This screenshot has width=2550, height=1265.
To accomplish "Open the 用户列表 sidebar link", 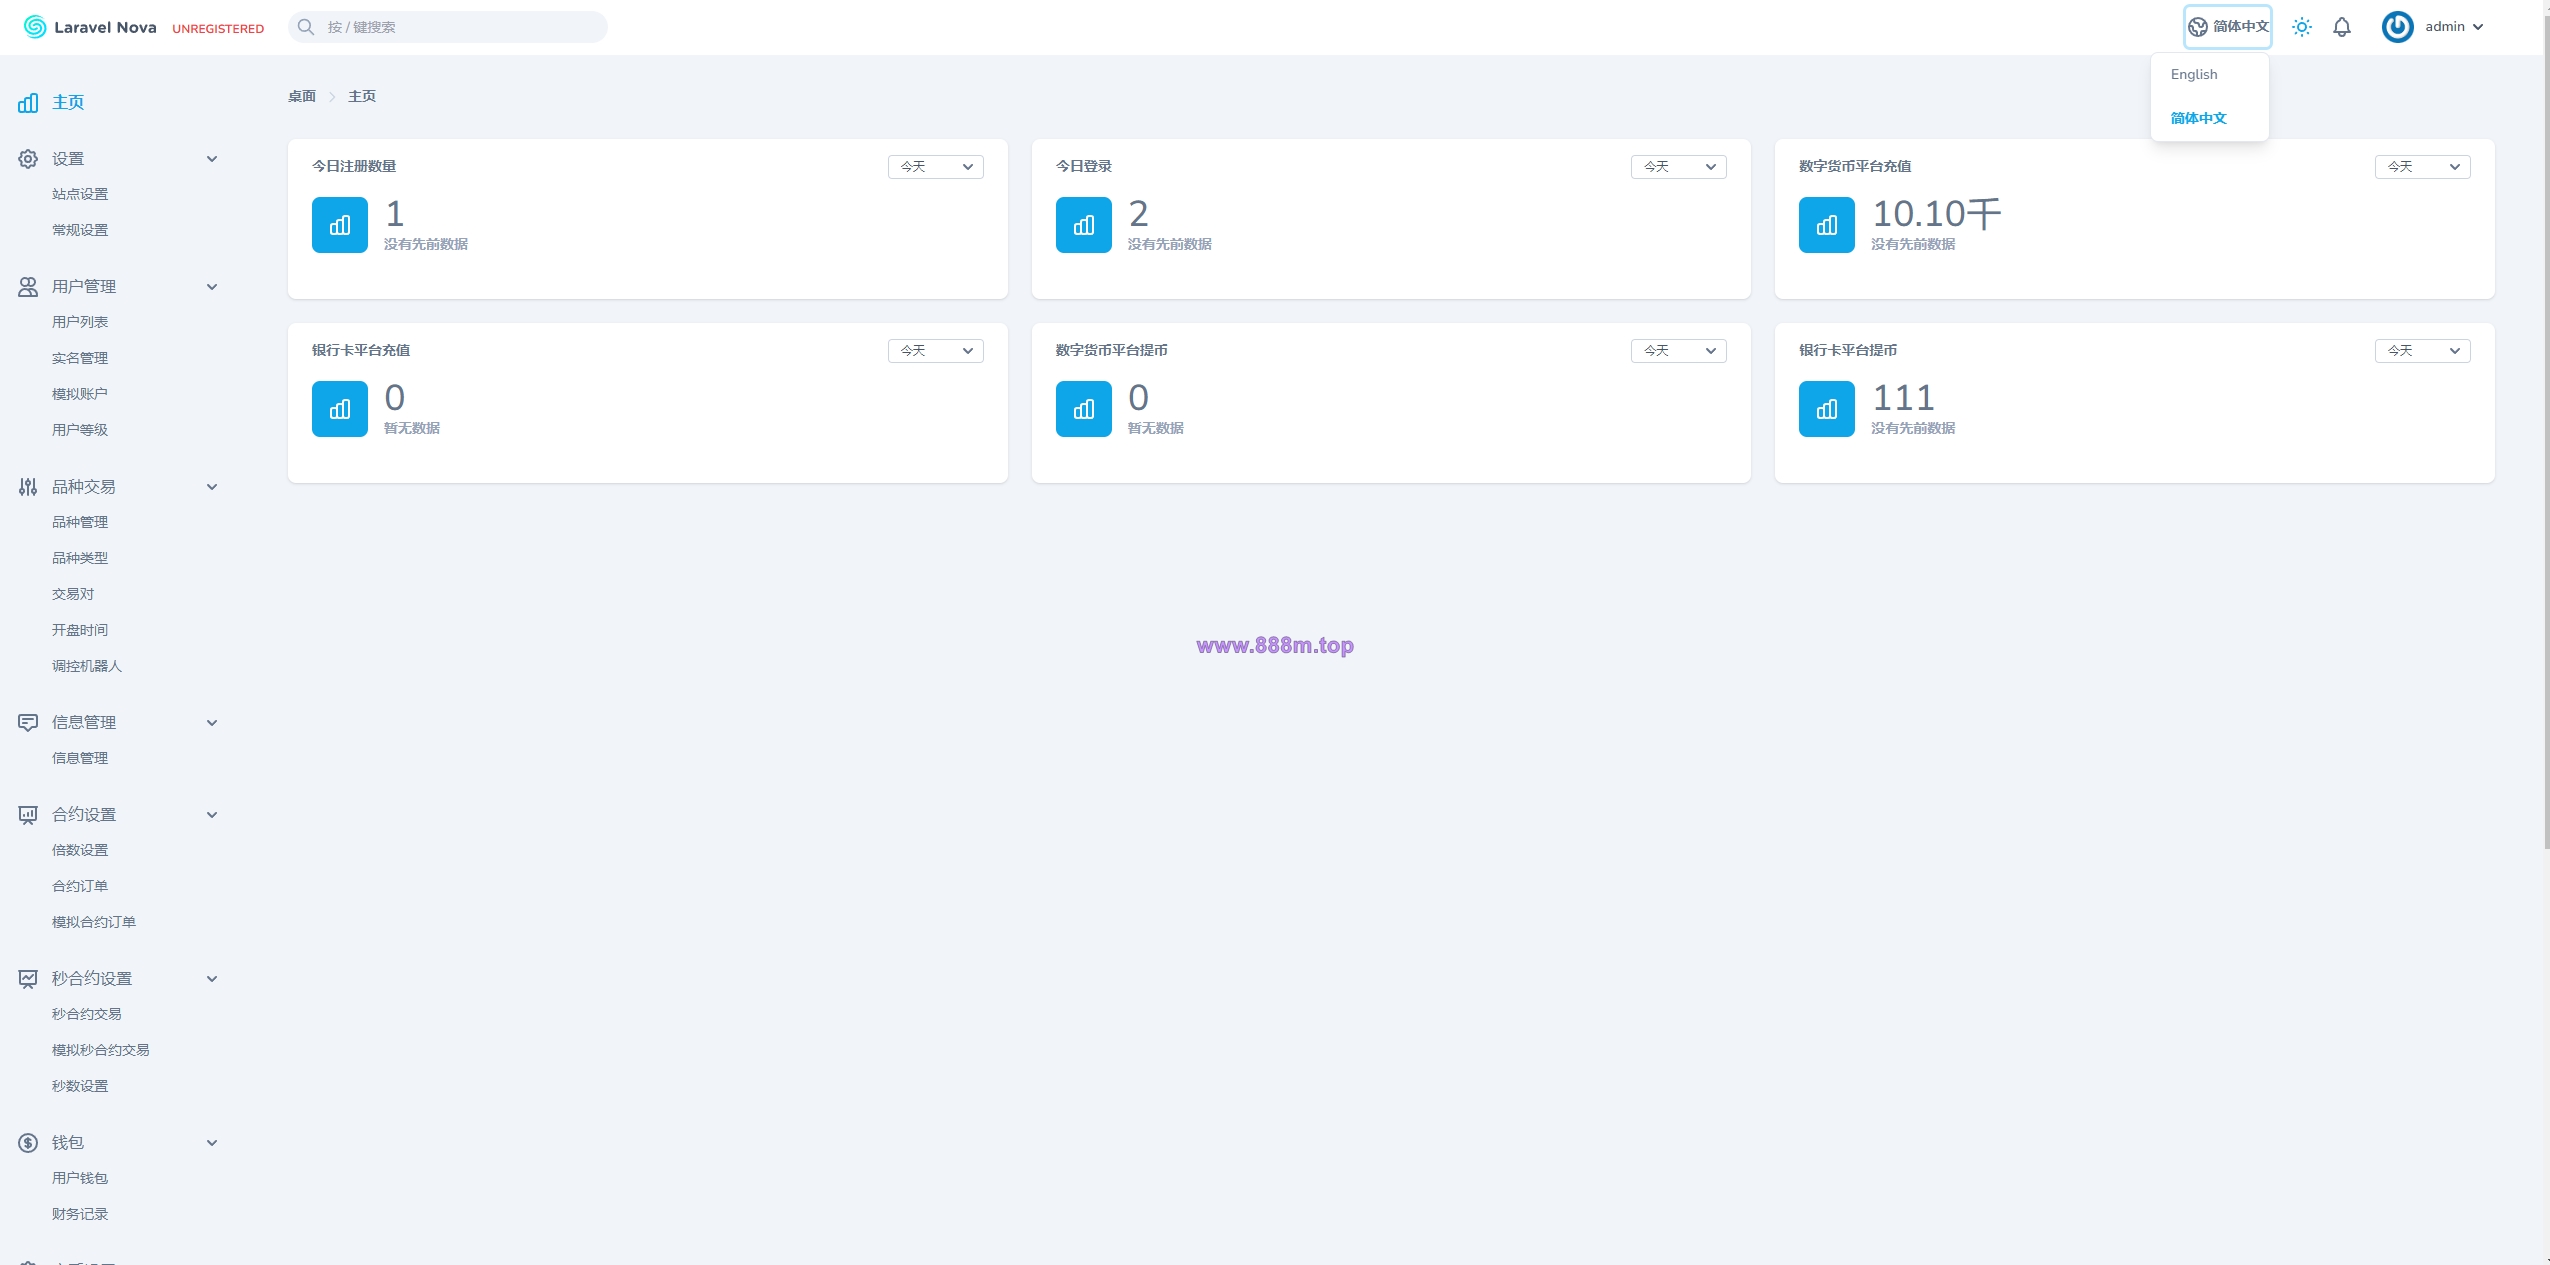I will [80, 322].
